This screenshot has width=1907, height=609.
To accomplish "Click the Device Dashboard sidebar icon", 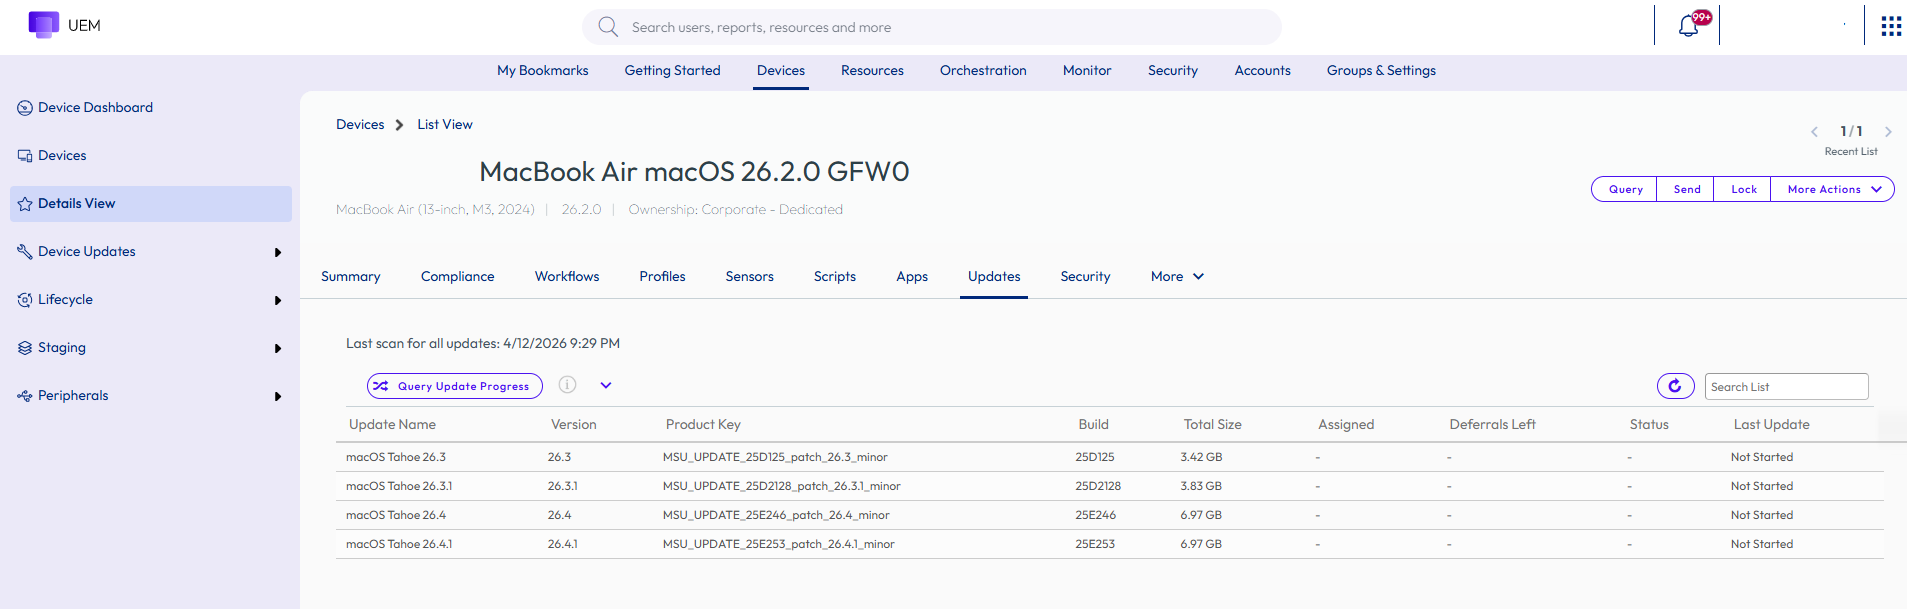I will pos(25,108).
